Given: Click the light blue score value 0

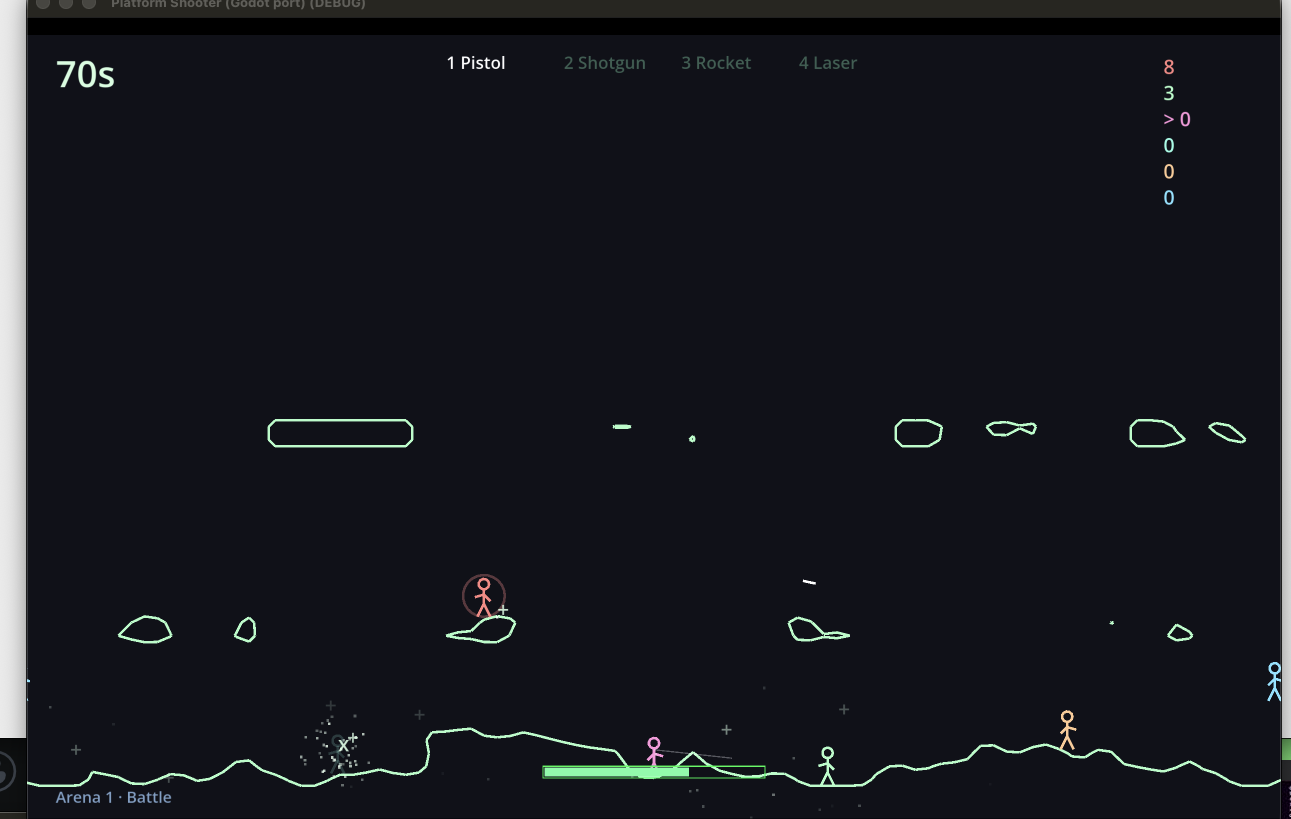Looking at the screenshot, I should click(1168, 197).
